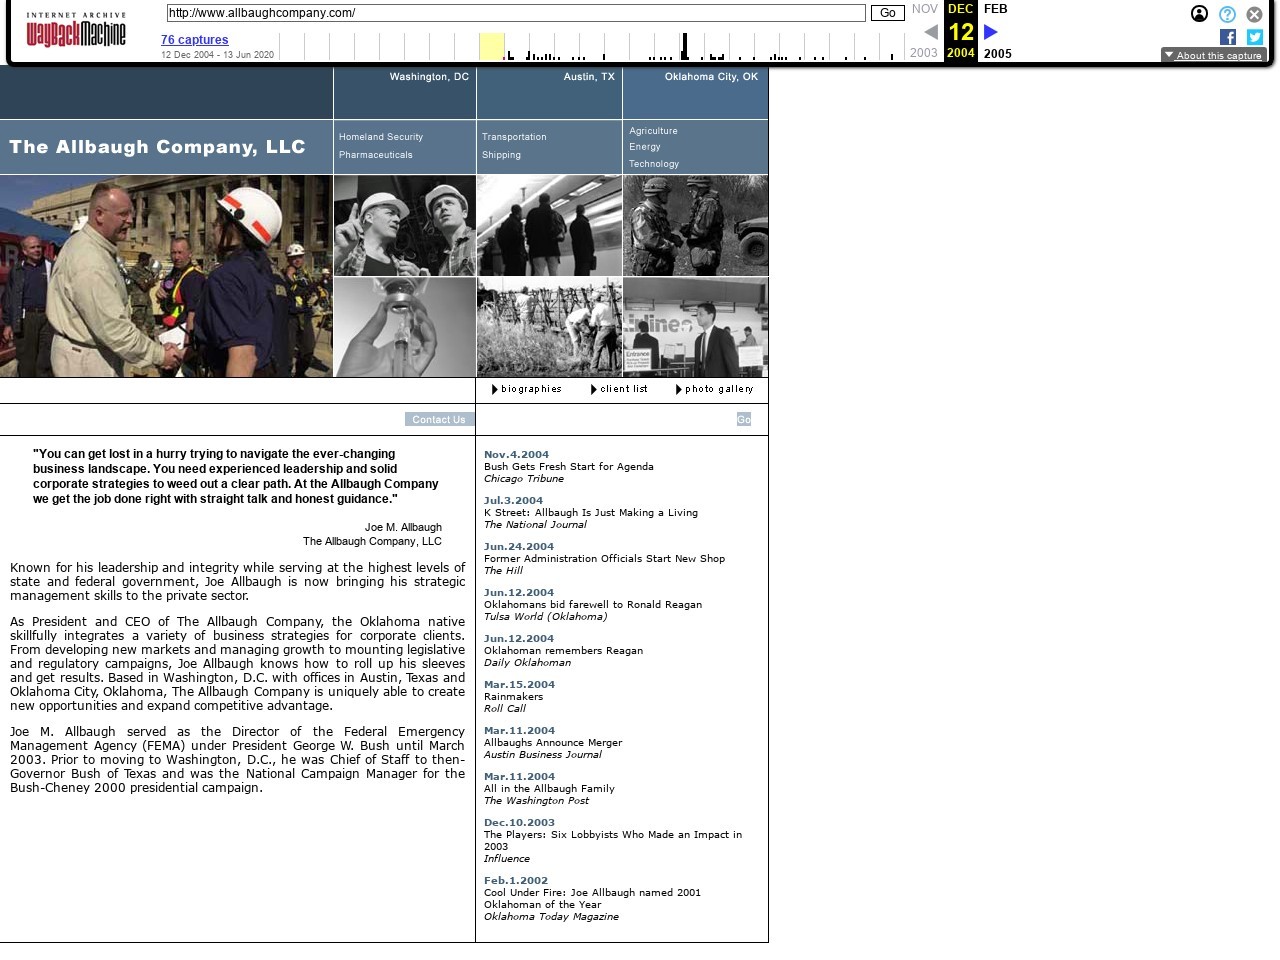Image resolution: width=1280 pixels, height=960 pixels.
Task: Click the soldiers photo thumbnail
Action: [695, 226]
